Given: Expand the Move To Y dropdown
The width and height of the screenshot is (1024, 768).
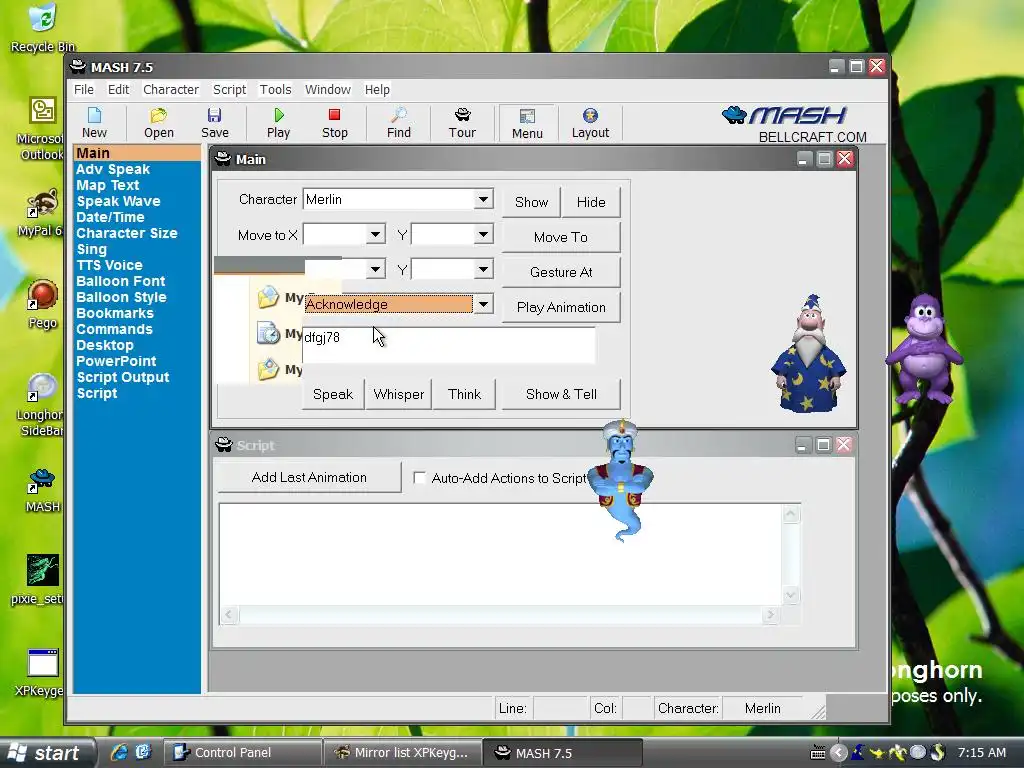Looking at the screenshot, I should [x=483, y=234].
